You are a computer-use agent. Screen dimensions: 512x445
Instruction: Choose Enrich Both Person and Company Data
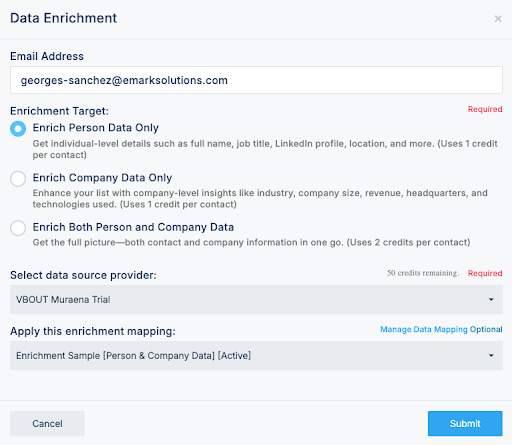(x=18, y=228)
